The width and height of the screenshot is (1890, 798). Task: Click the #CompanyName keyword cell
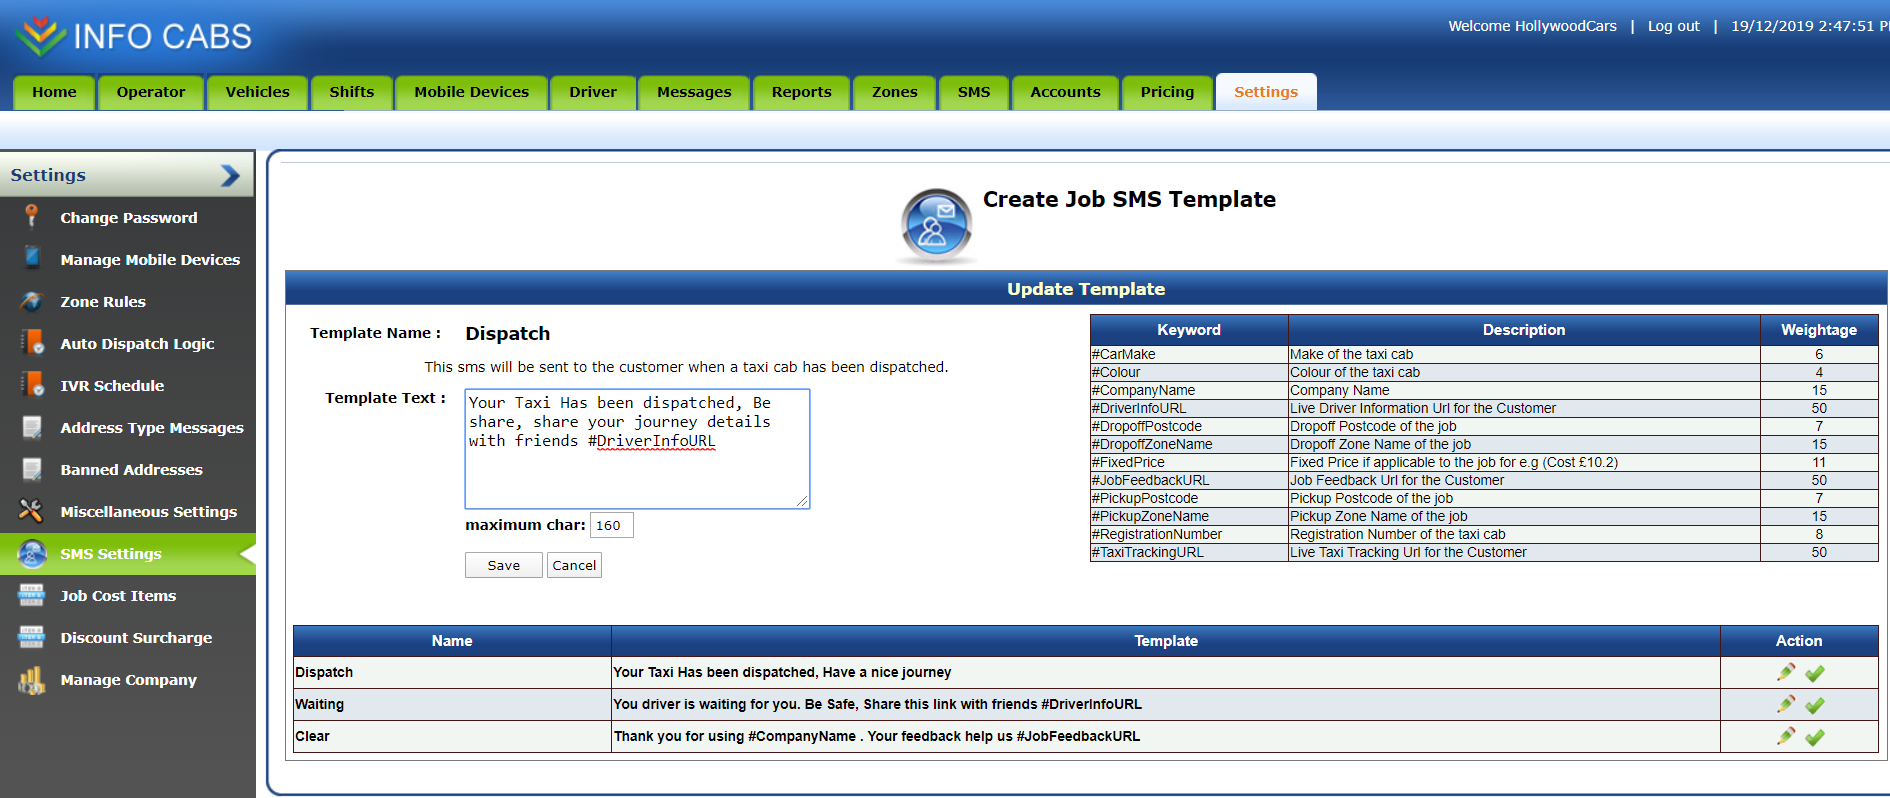[x=1189, y=390]
